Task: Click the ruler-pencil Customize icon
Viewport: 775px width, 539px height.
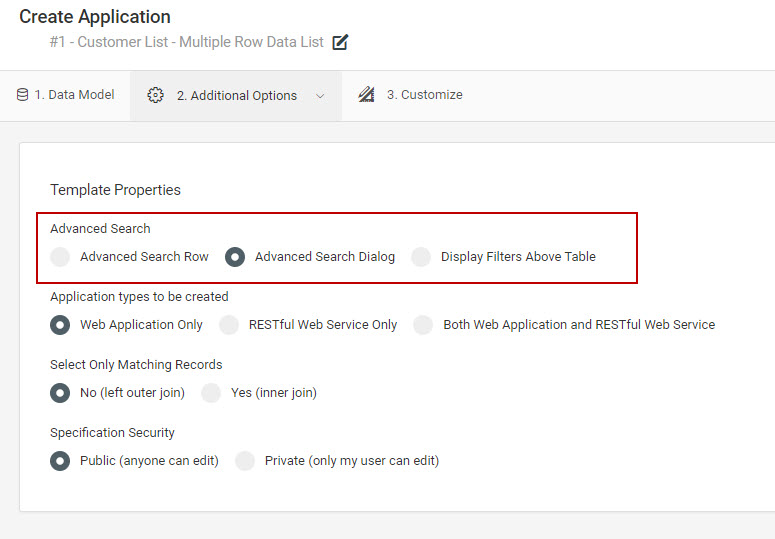Action: (366, 94)
